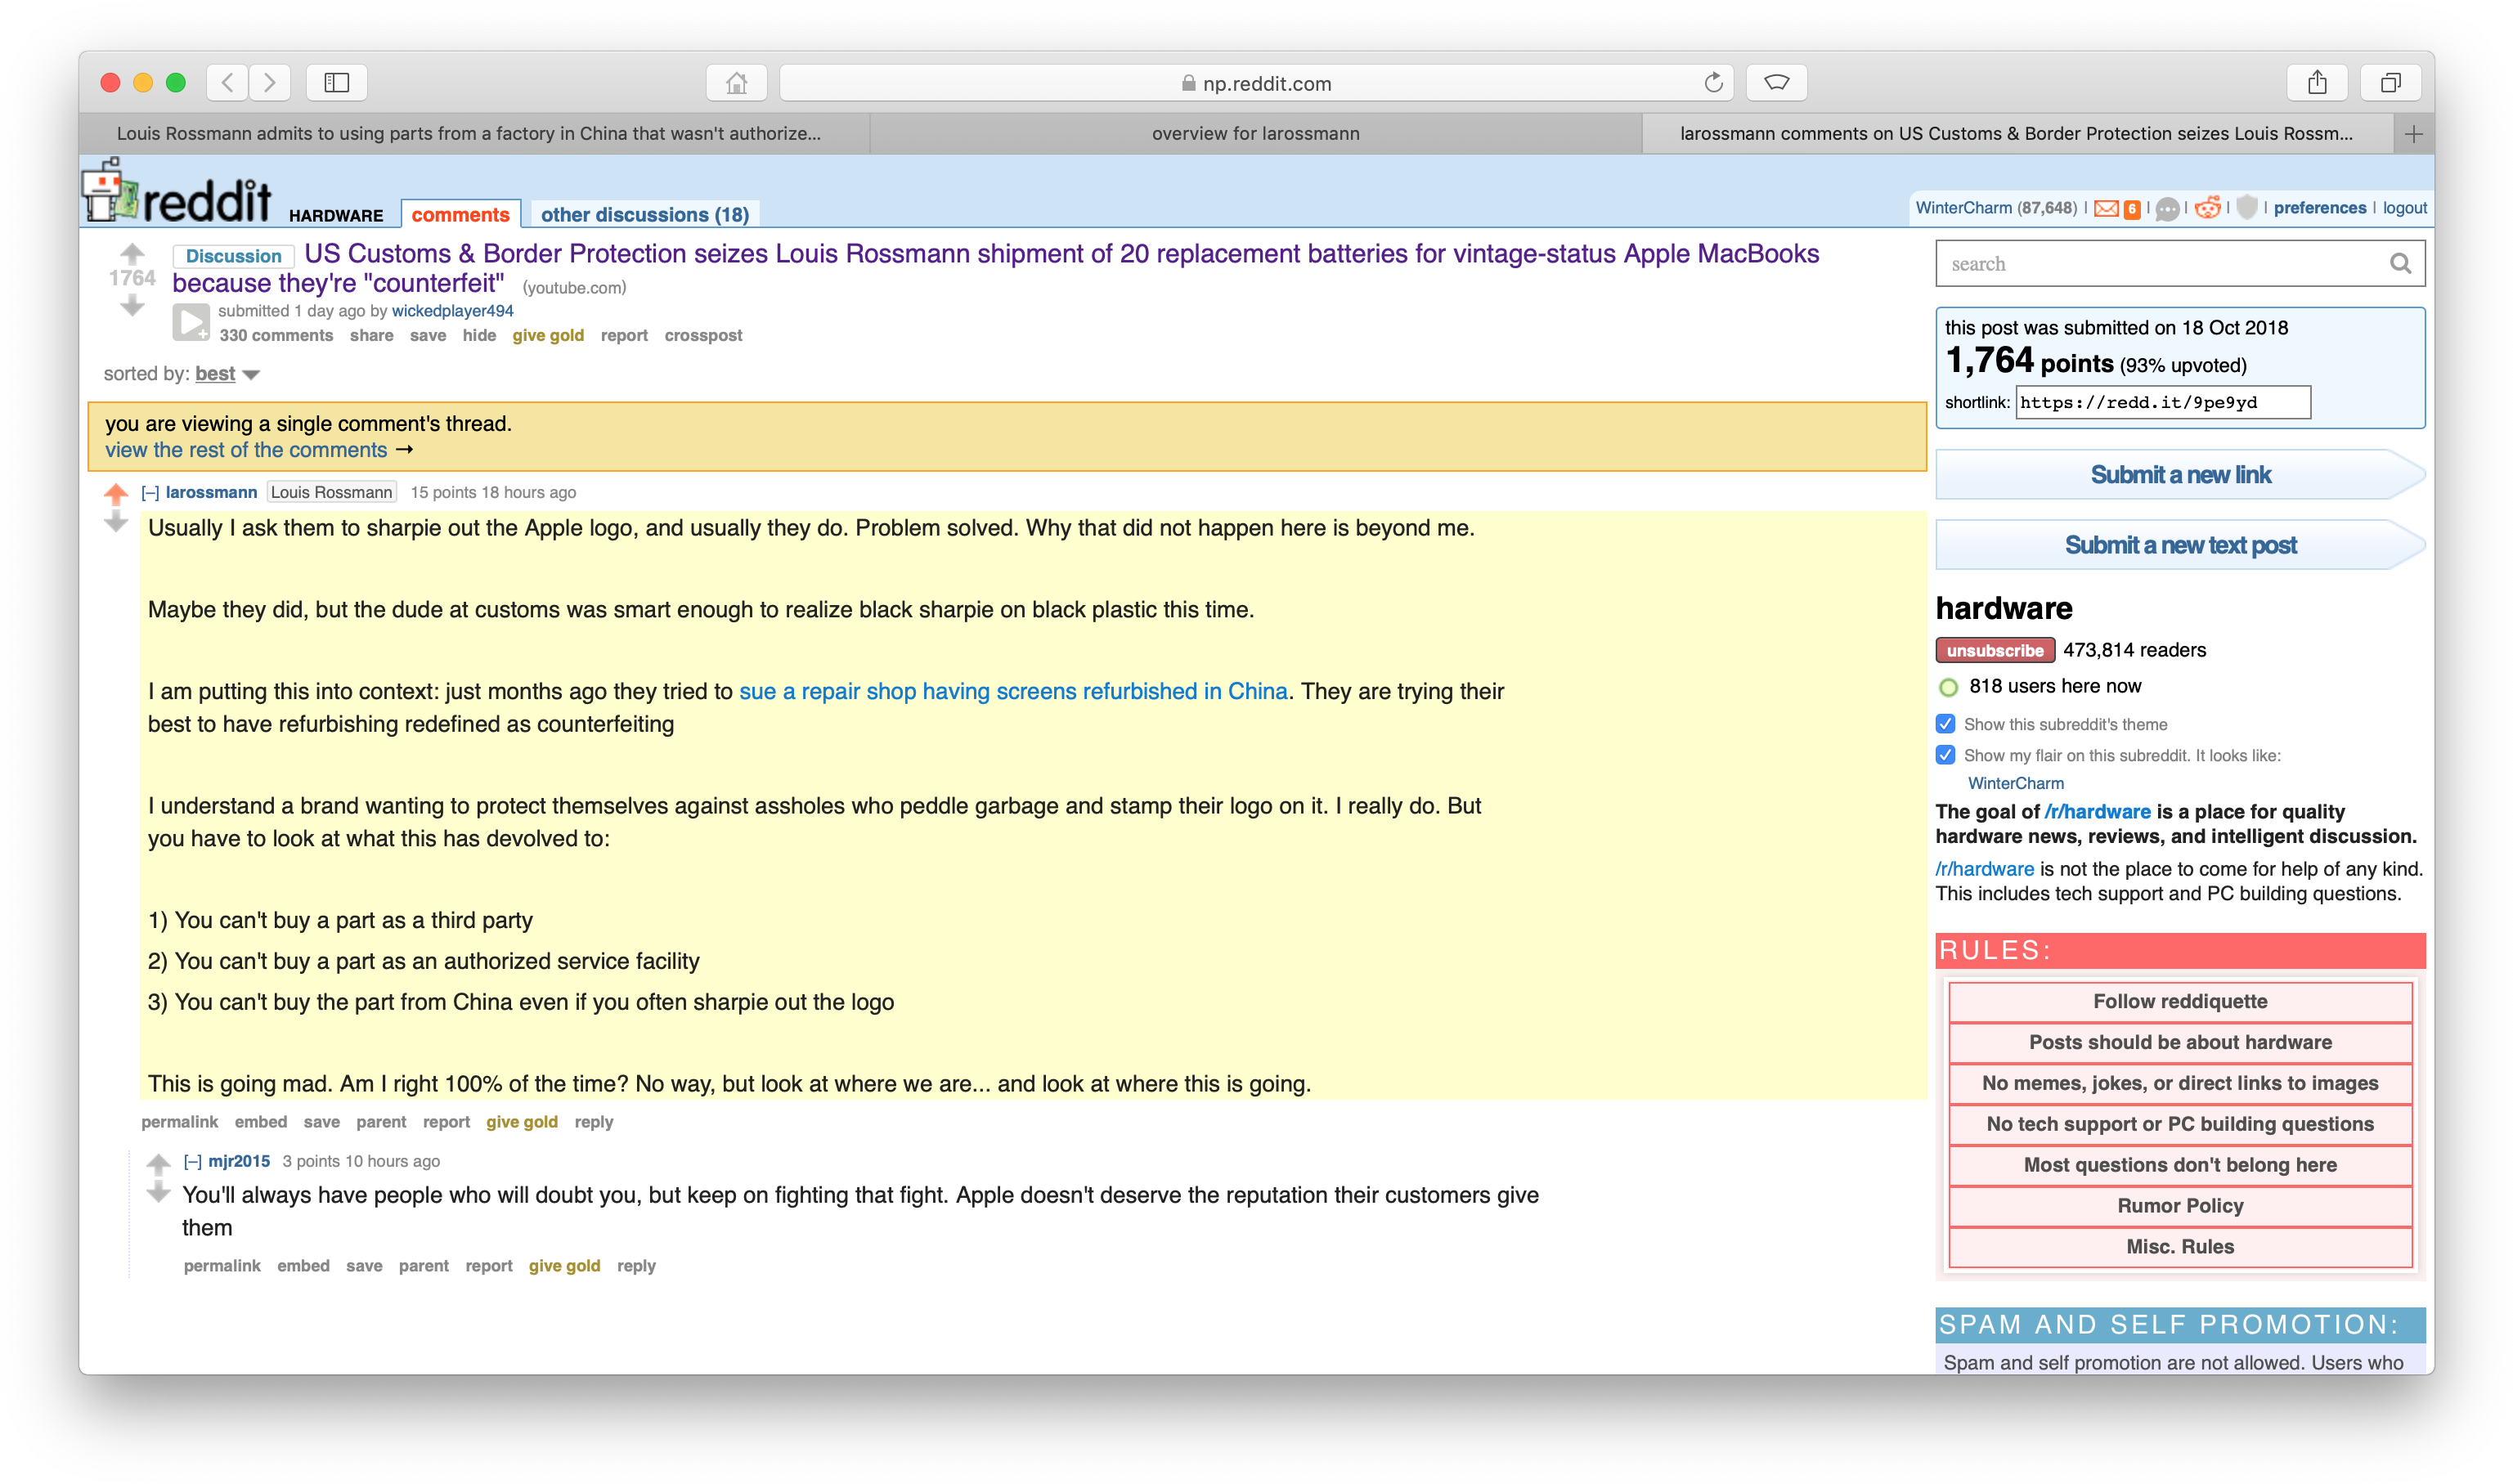
Task: Open the Safari home page button
Action: [737, 83]
